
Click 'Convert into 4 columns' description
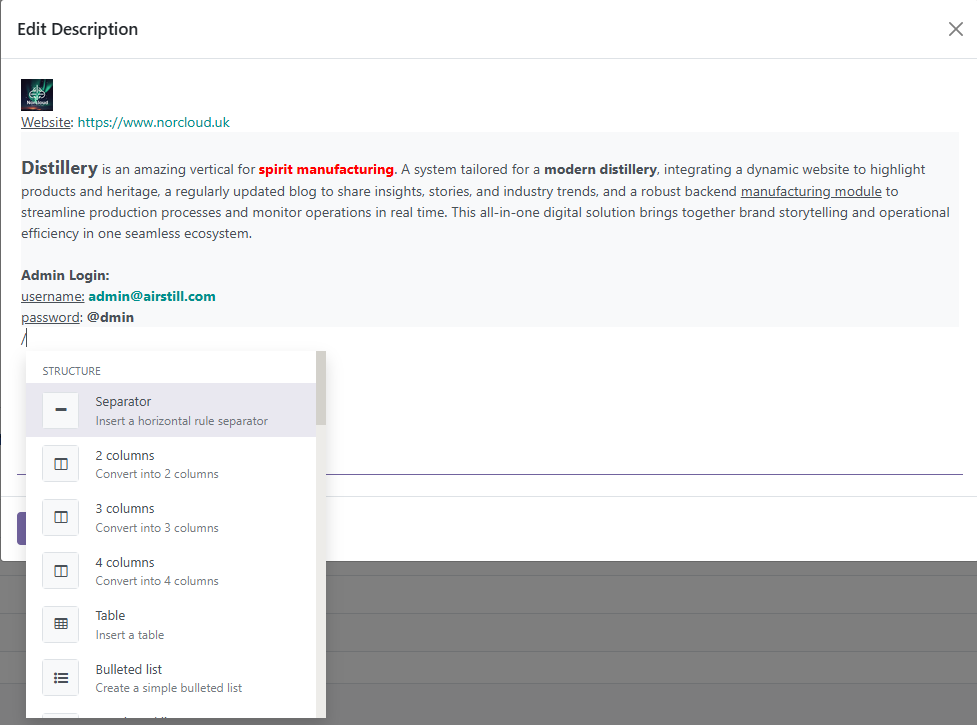pos(157,581)
